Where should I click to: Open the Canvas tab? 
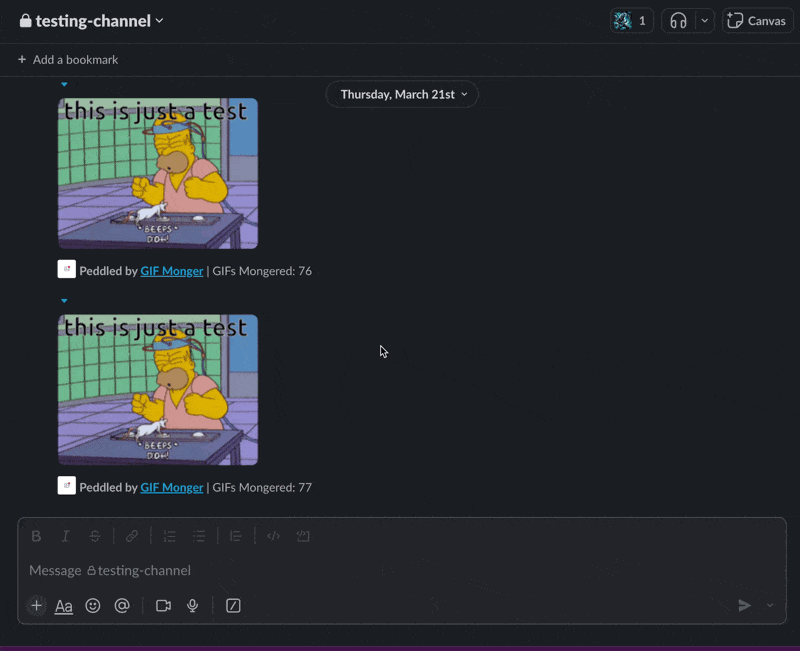pos(757,21)
